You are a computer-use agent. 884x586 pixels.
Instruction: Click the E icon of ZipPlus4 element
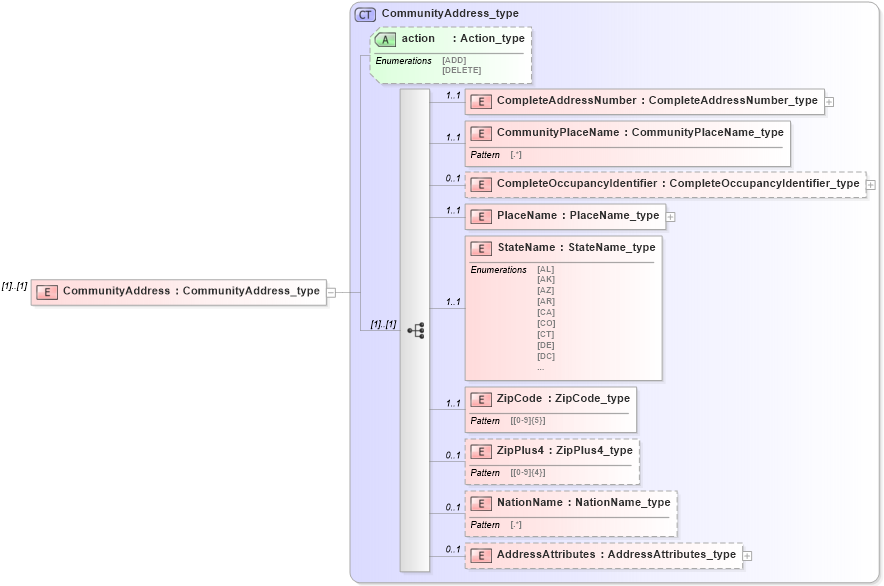click(x=479, y=450)
